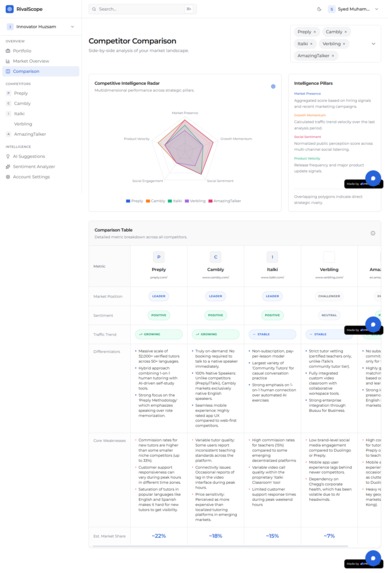Toggle dark mode moon icon
The width and height of the screenshot is (388, 573).
[319, 9]
